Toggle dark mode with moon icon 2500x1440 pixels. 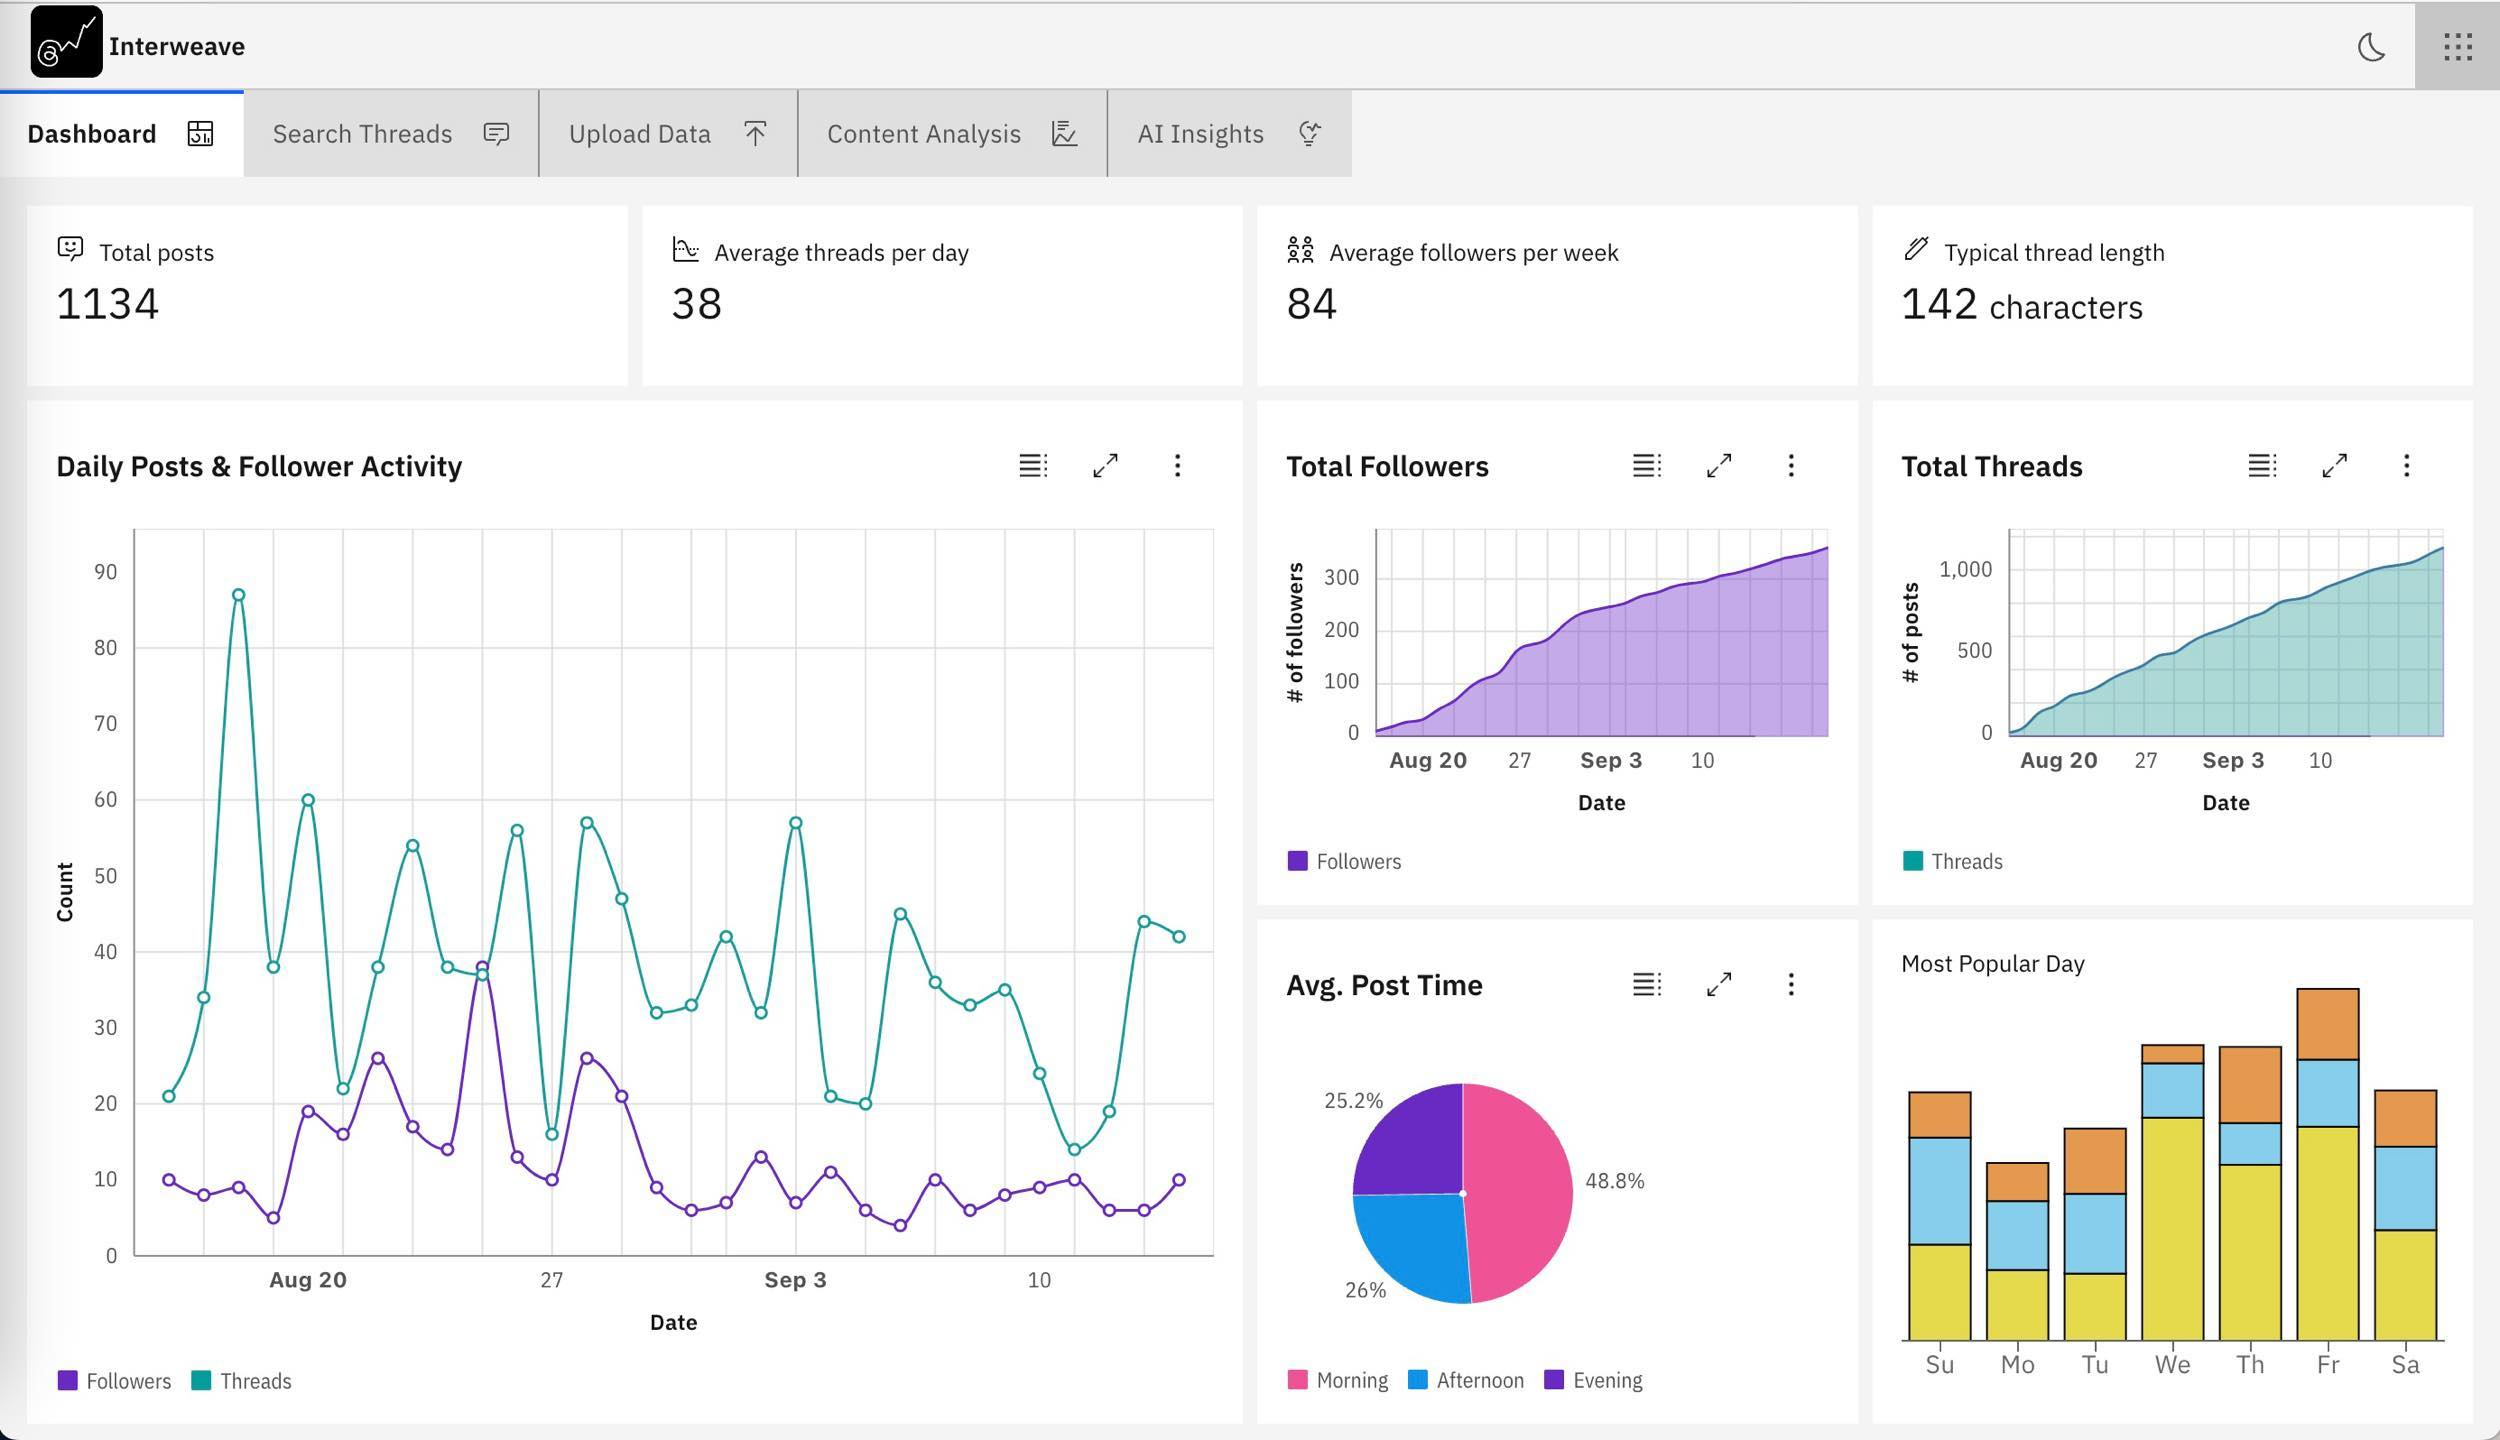(2371, 47)
